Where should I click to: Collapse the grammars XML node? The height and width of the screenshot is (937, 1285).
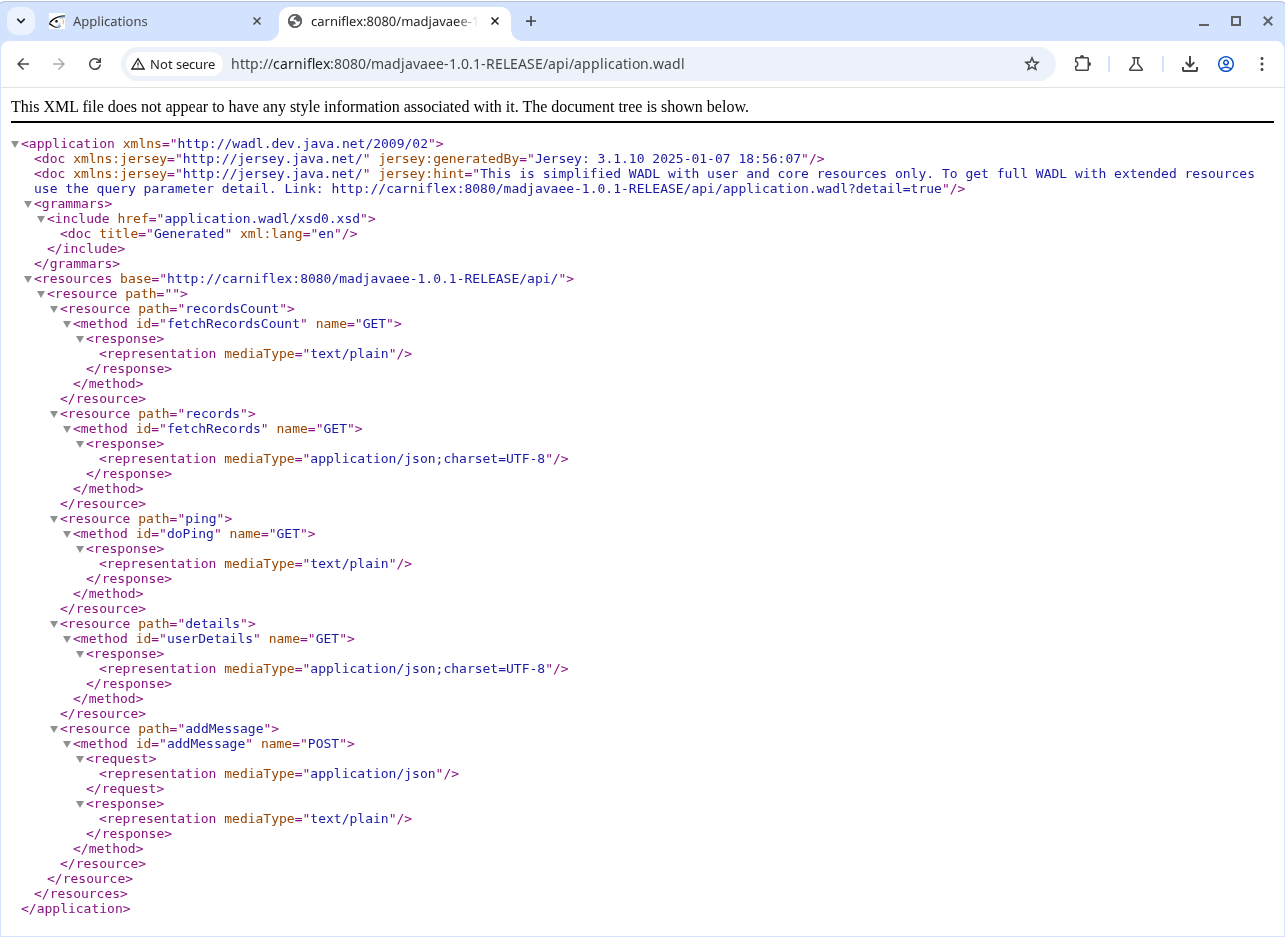click(x=28, y=204)
